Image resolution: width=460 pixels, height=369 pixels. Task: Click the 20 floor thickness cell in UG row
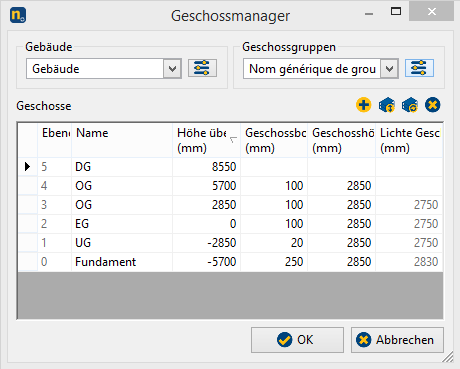coord(274,243)
